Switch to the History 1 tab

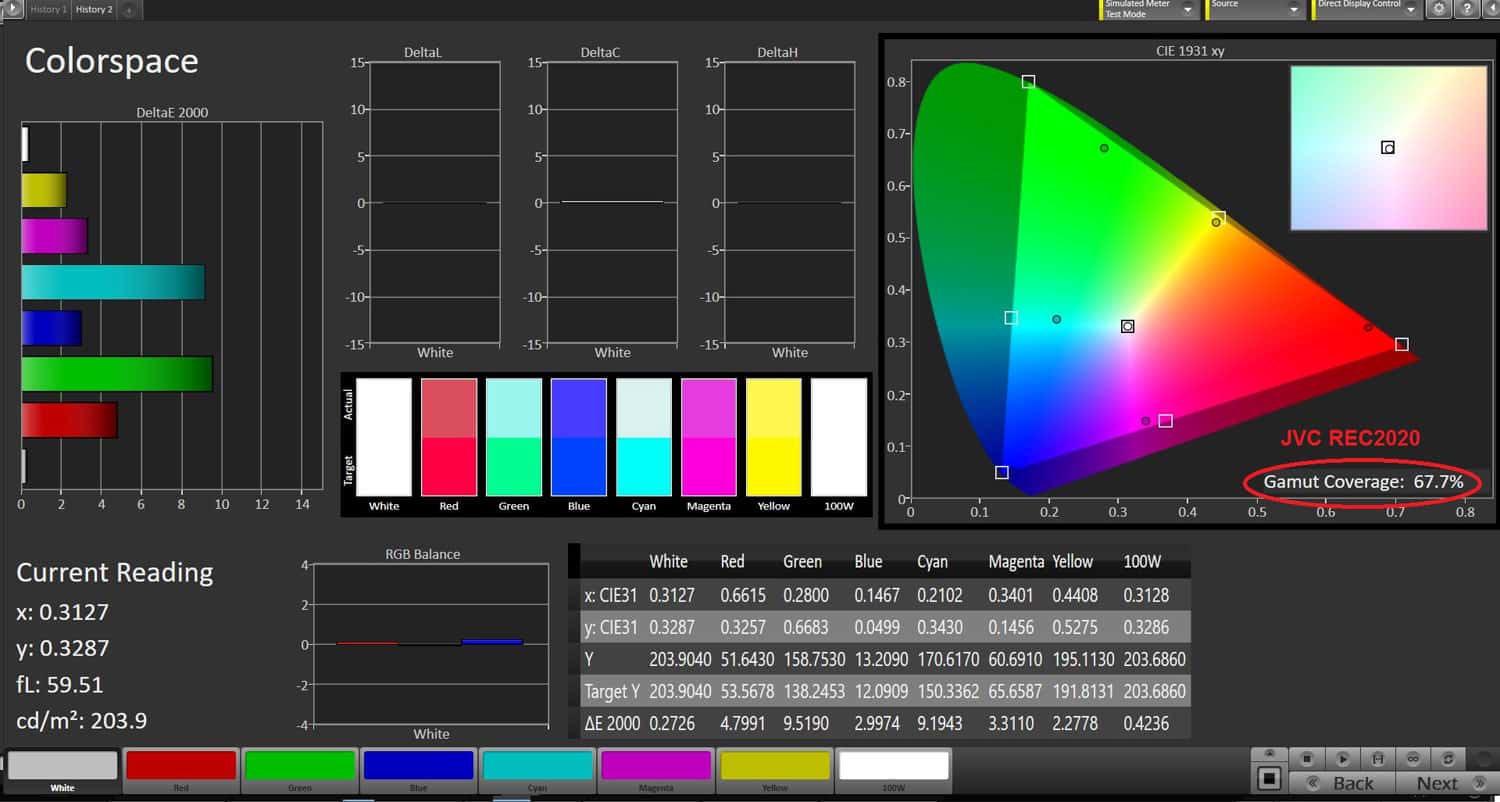(x=47, y=9)
